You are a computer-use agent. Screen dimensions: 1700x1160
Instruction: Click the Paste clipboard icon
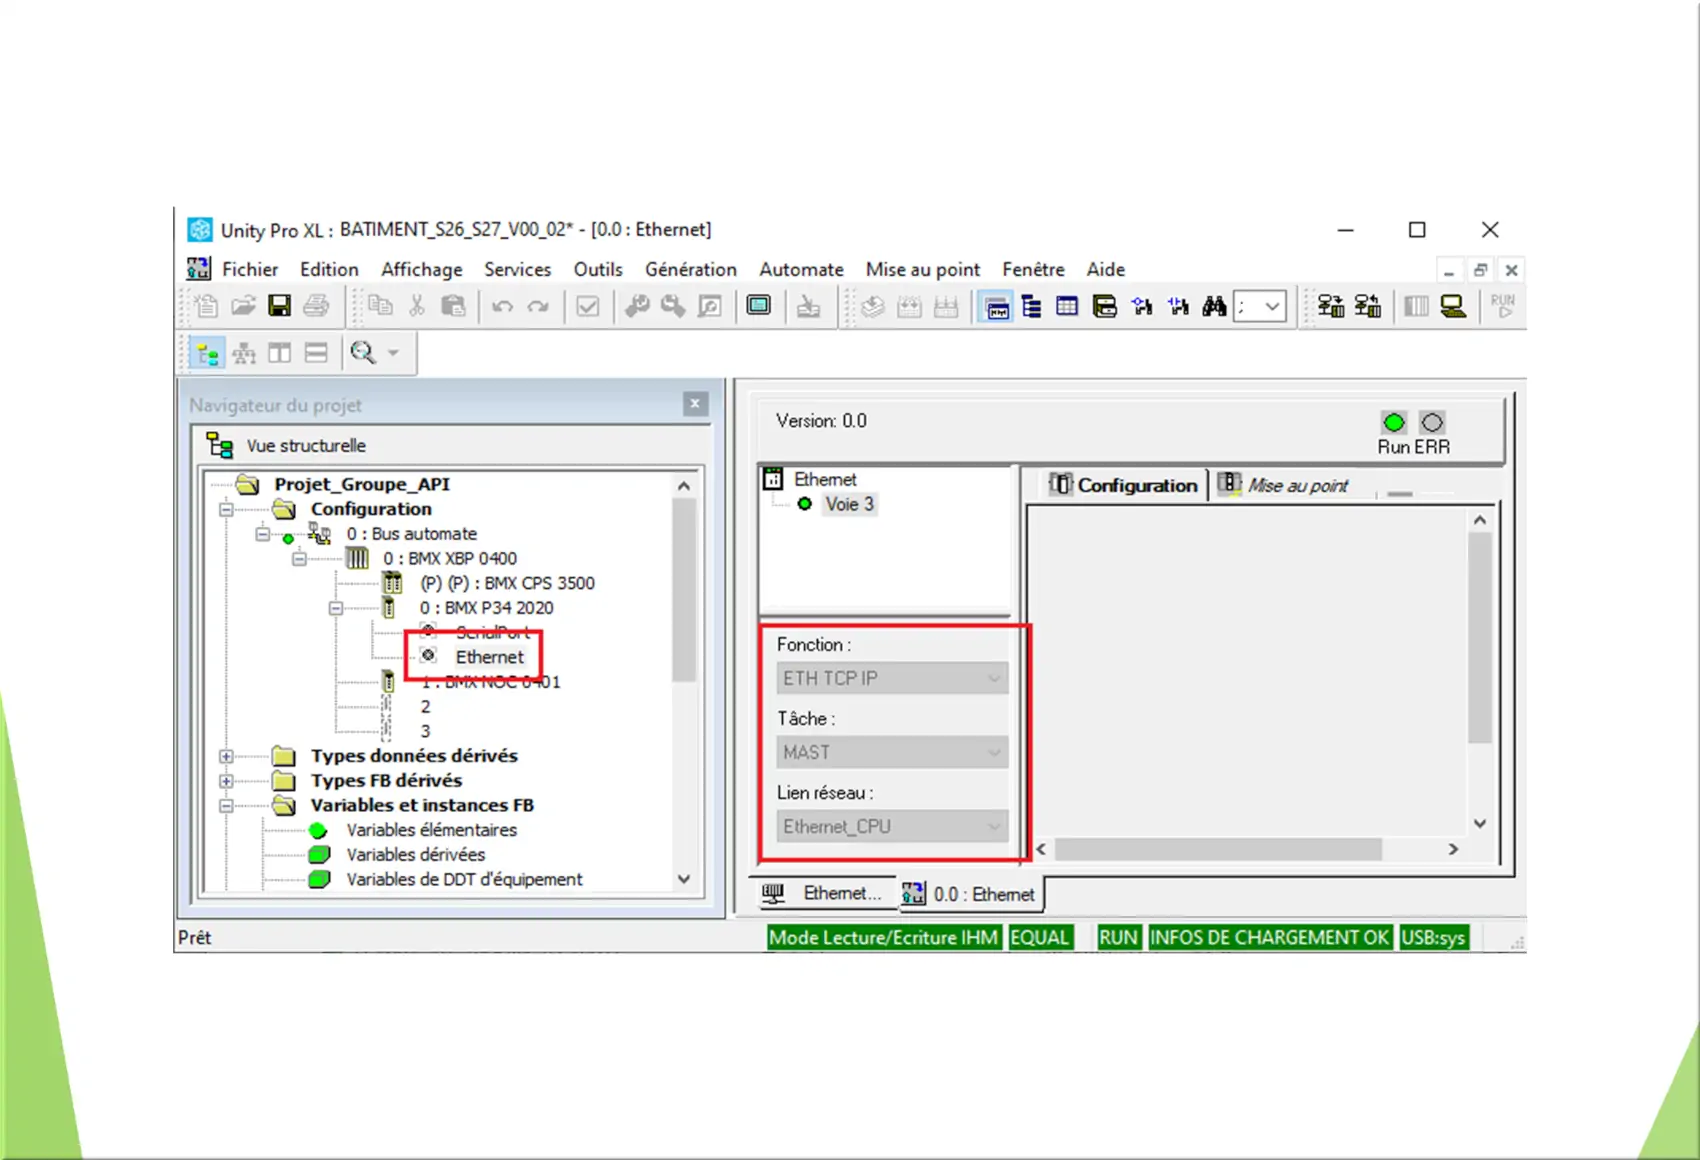click(x=453, y=306)
